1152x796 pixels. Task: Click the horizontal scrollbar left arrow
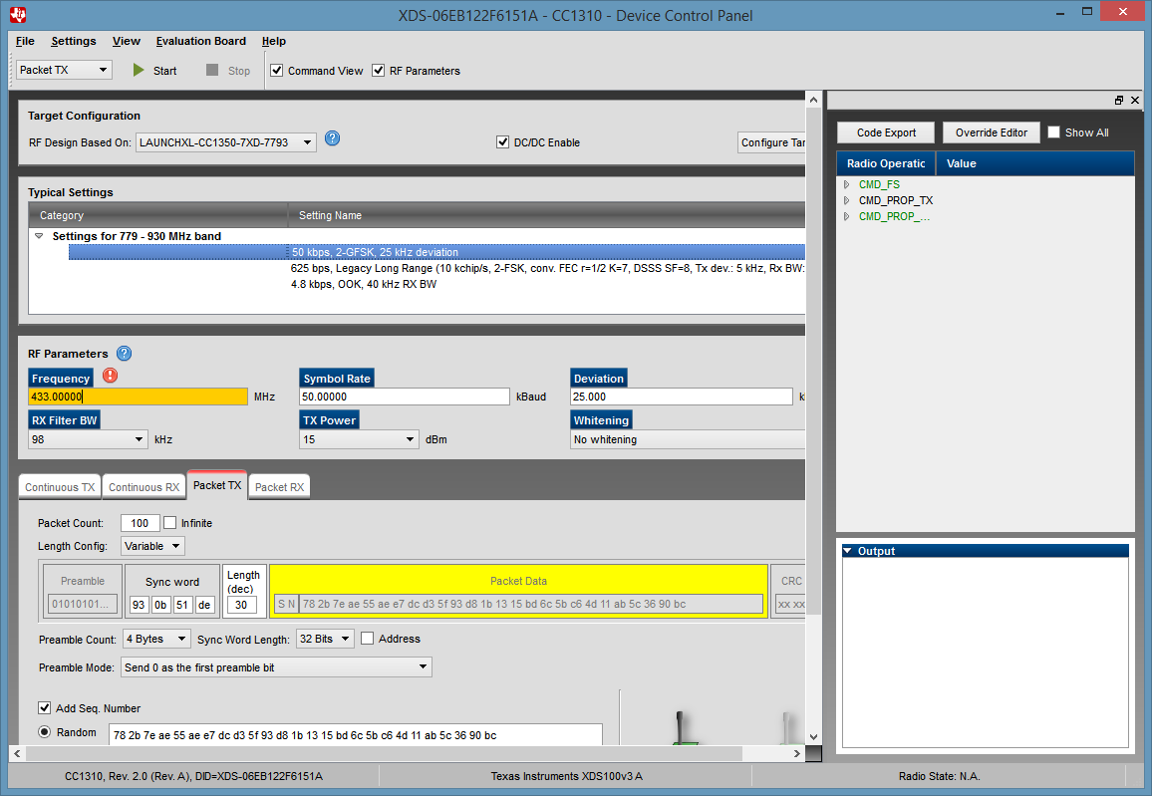[x=17, y=753]
